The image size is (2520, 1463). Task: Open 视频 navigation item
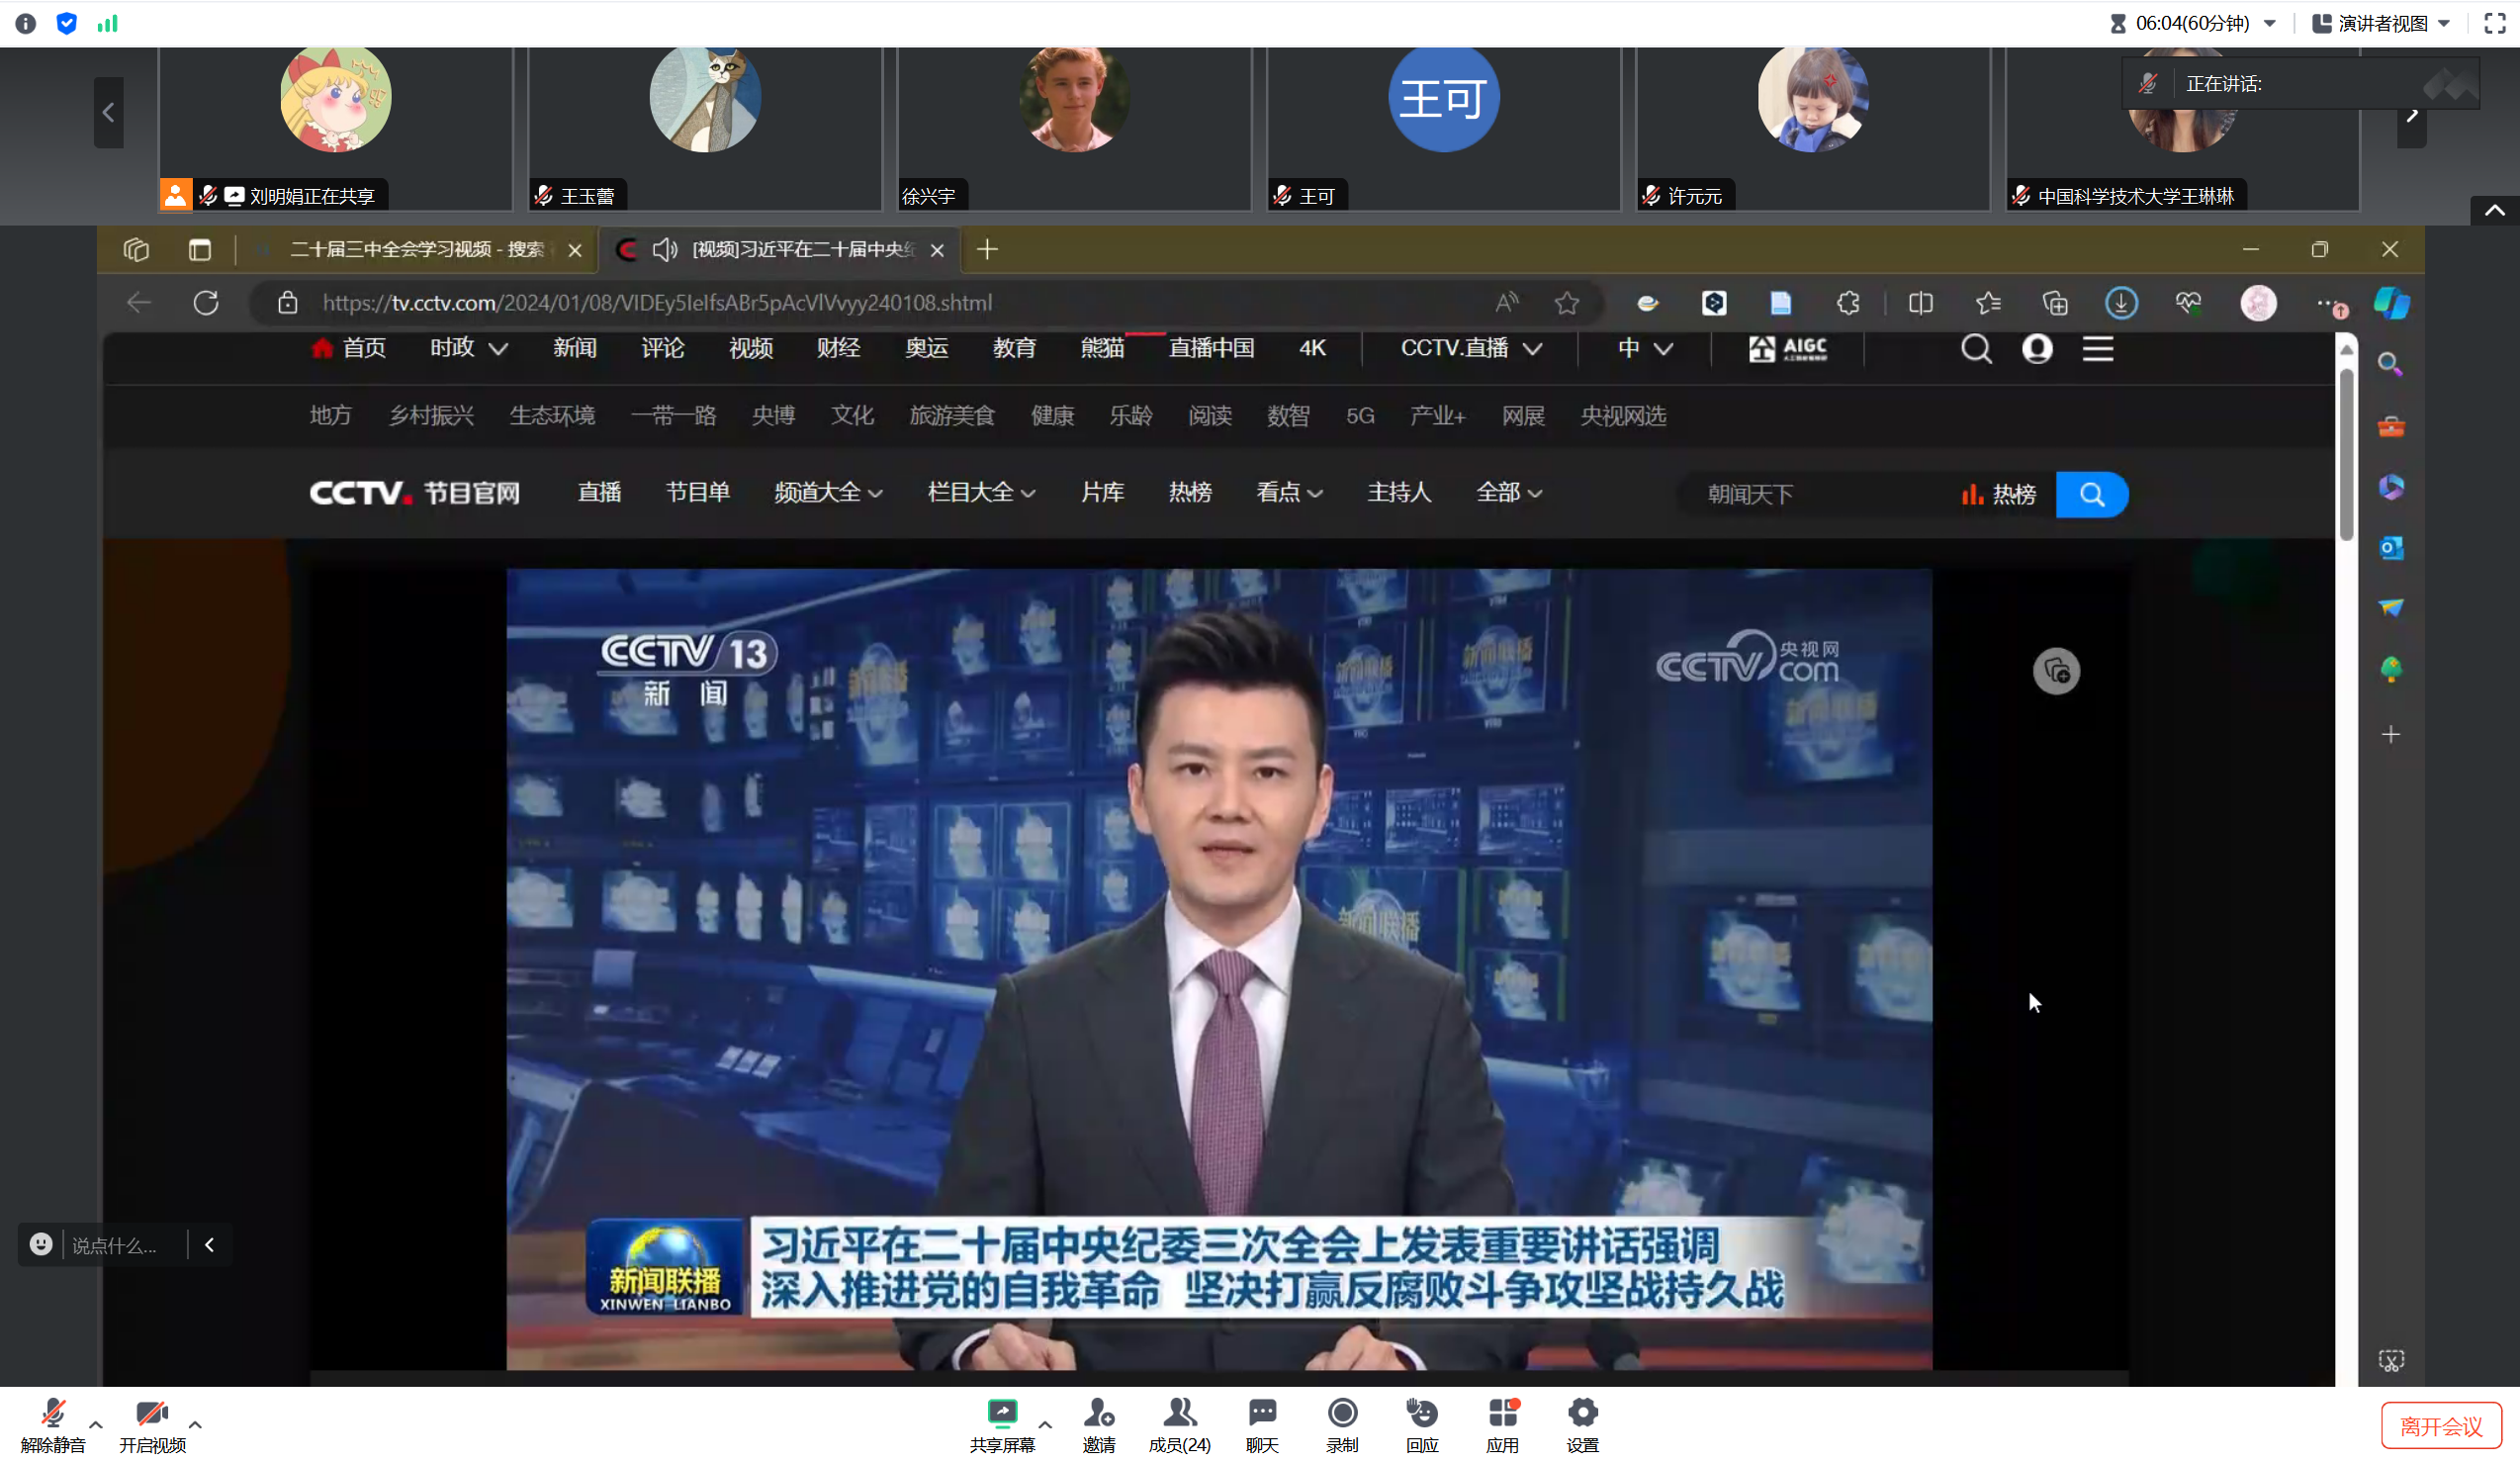coord(751,347)
